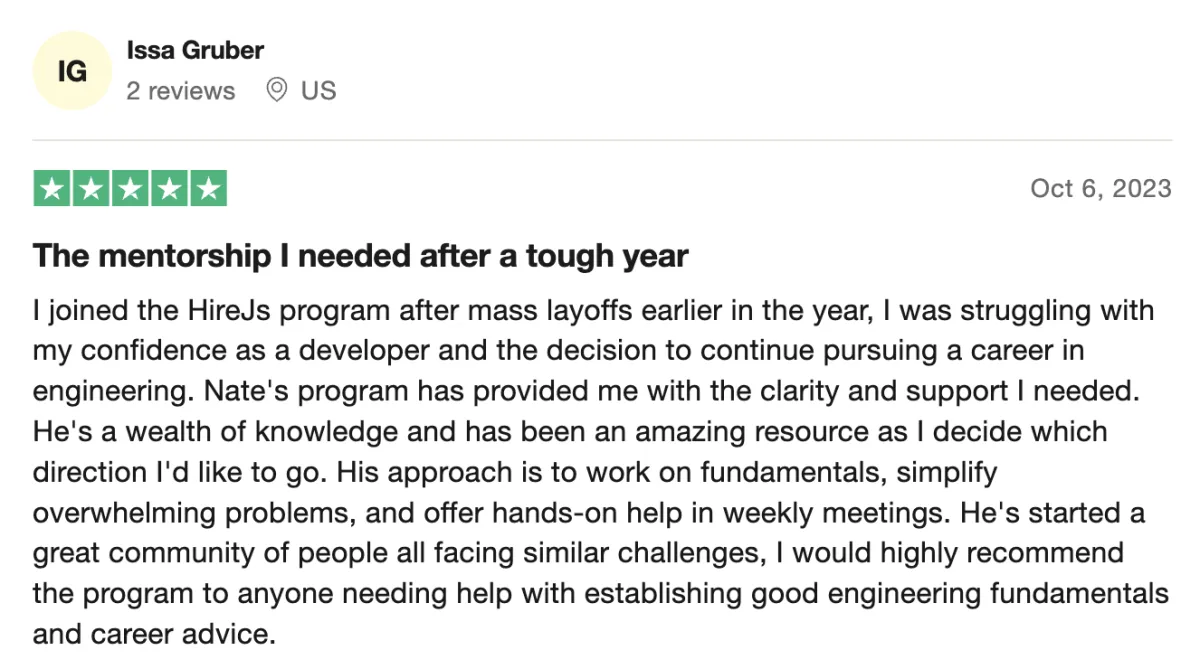1200x669 pixels.
Task: Click the IG avatar circle
Action: pyautogui.click(x=72, y=71)
